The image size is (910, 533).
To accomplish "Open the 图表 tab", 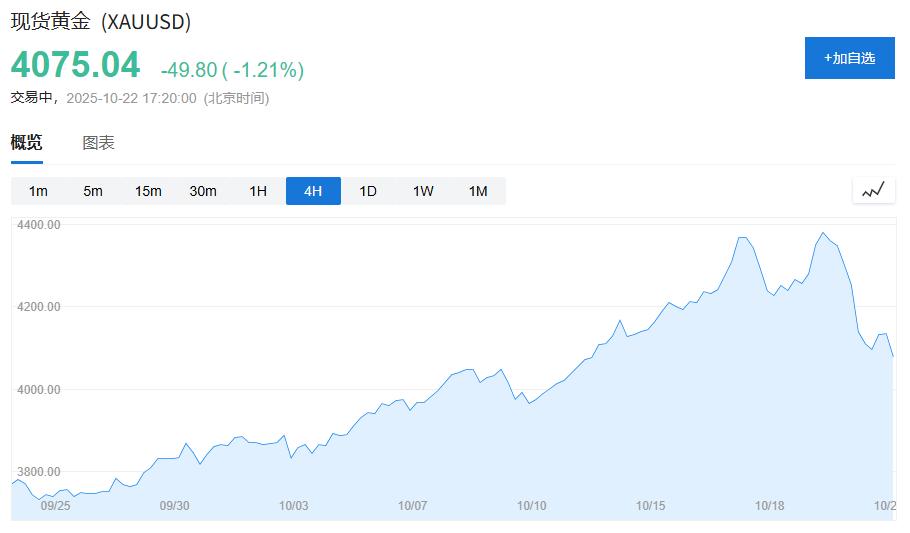I will (98, 143).
